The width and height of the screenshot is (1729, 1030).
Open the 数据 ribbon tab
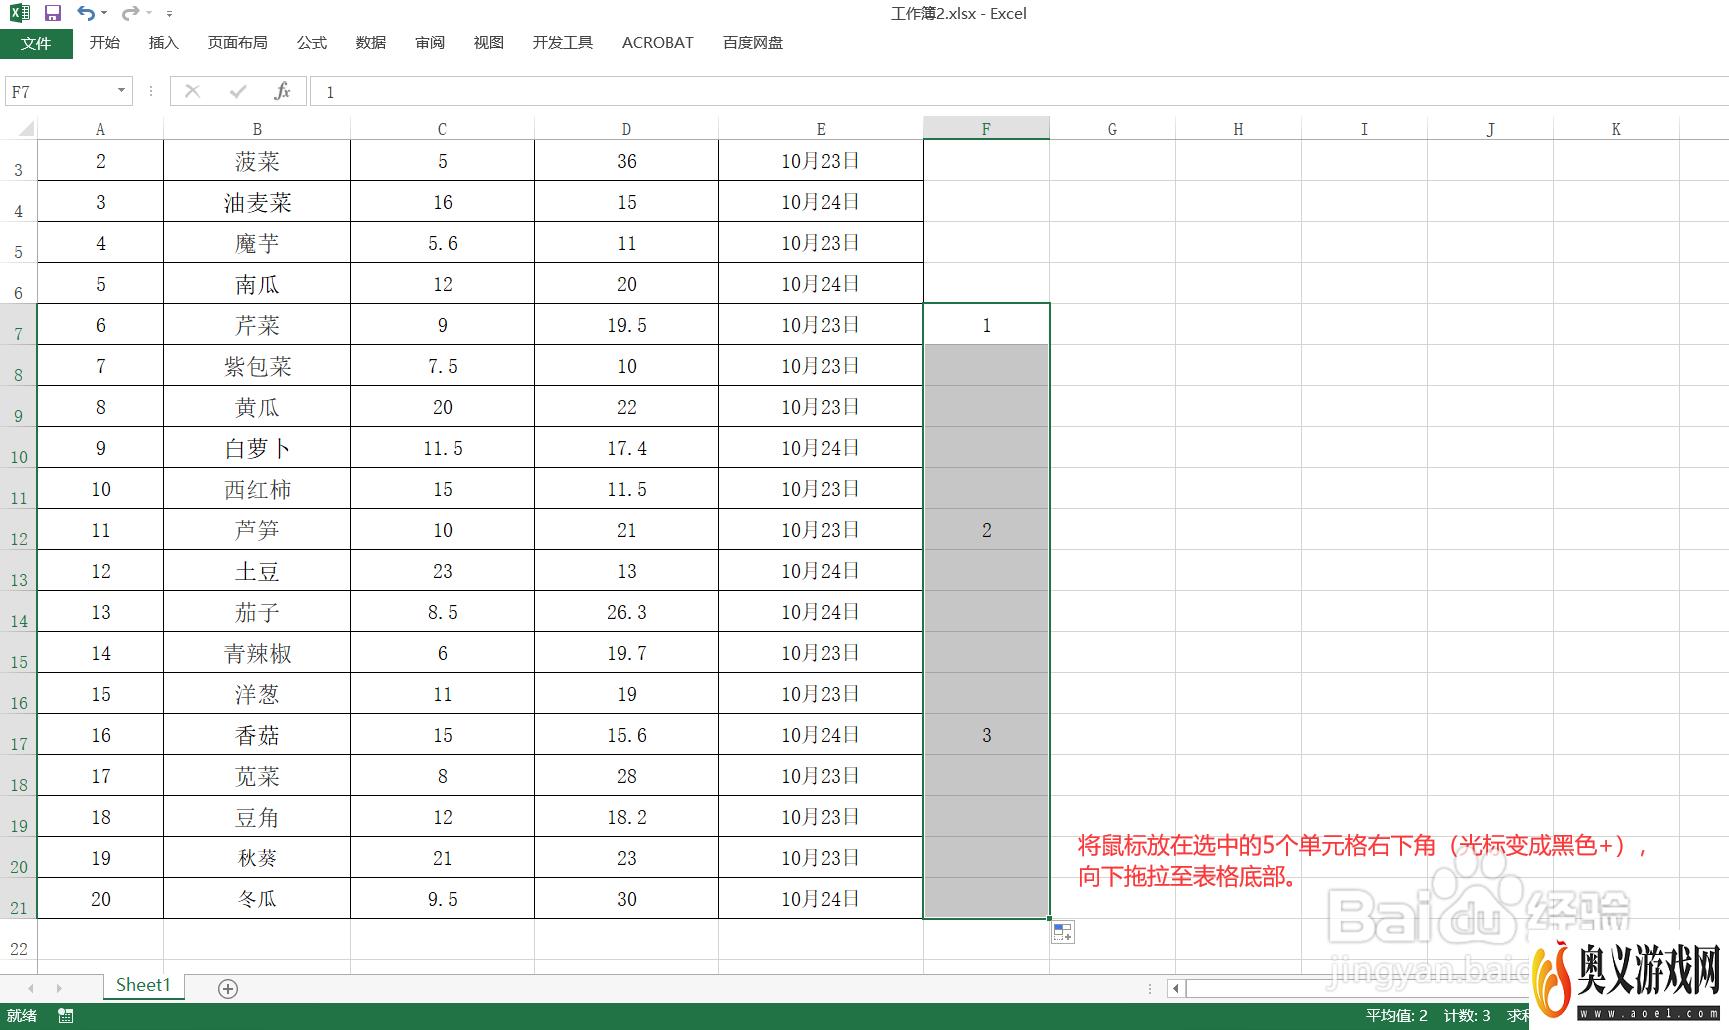click(x=370, y=42)
